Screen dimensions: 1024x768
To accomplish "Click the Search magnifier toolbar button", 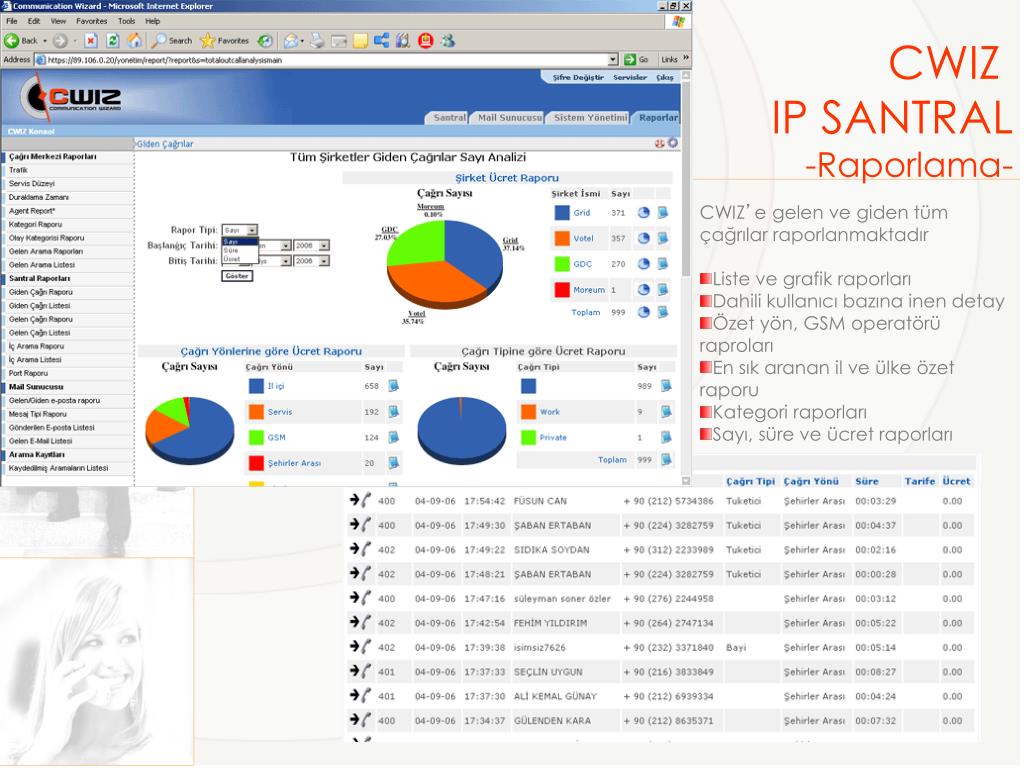I will 171,40.
